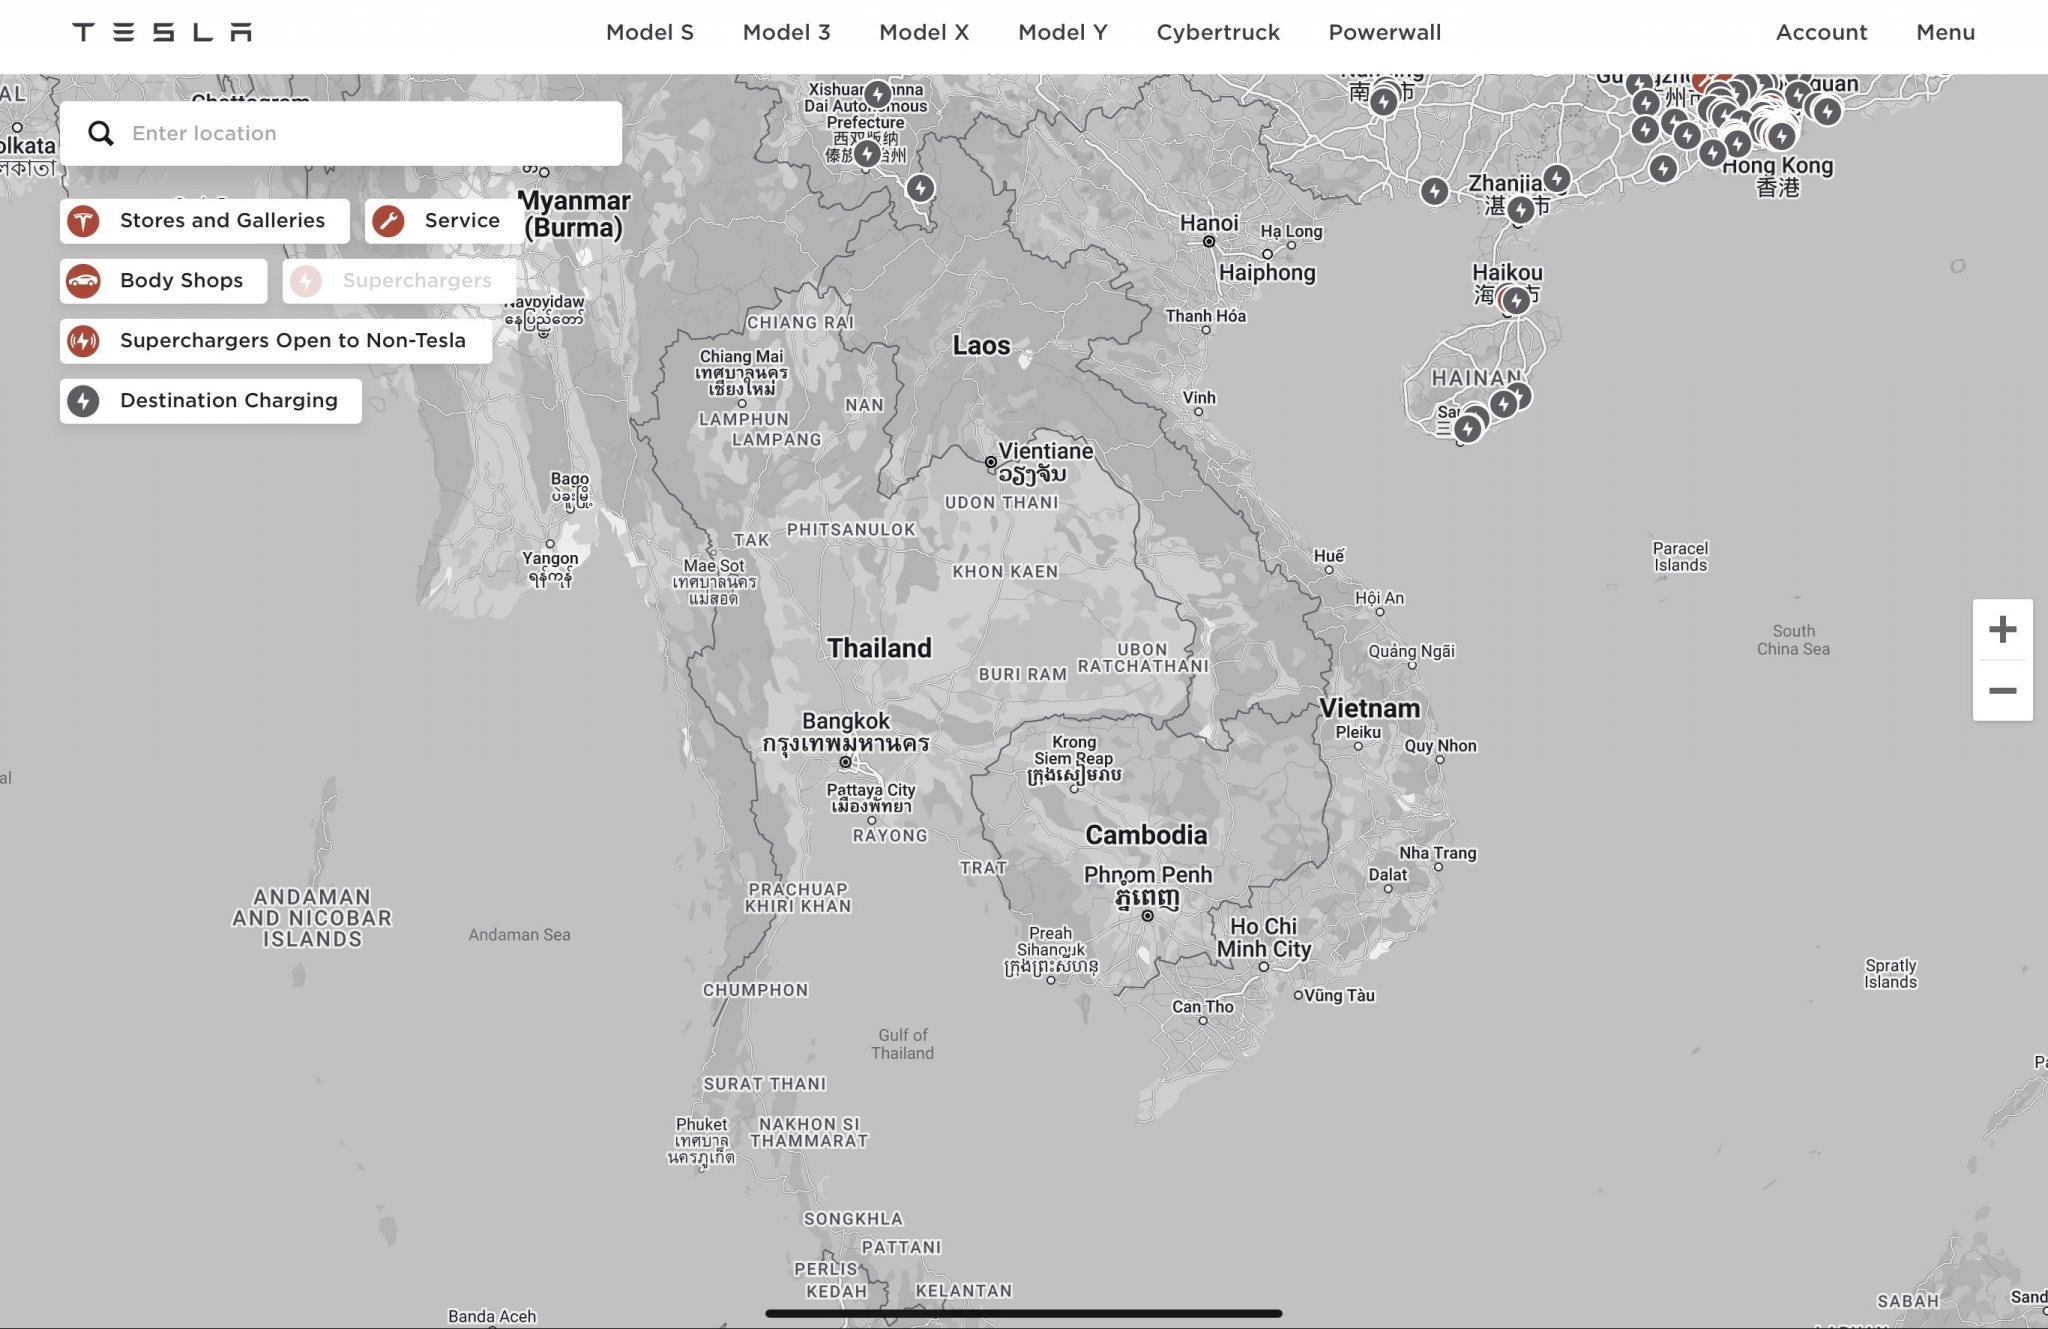Click the zoom out minus button
This screenshot has height=1329, width=2048.
2002,690
